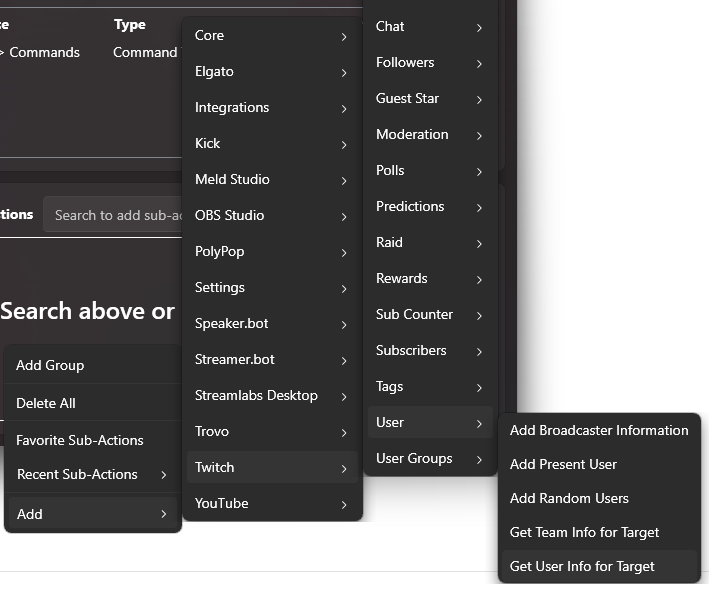Choose Add Random Users
This screenshot has height=591, width=709.
point(599,498)
